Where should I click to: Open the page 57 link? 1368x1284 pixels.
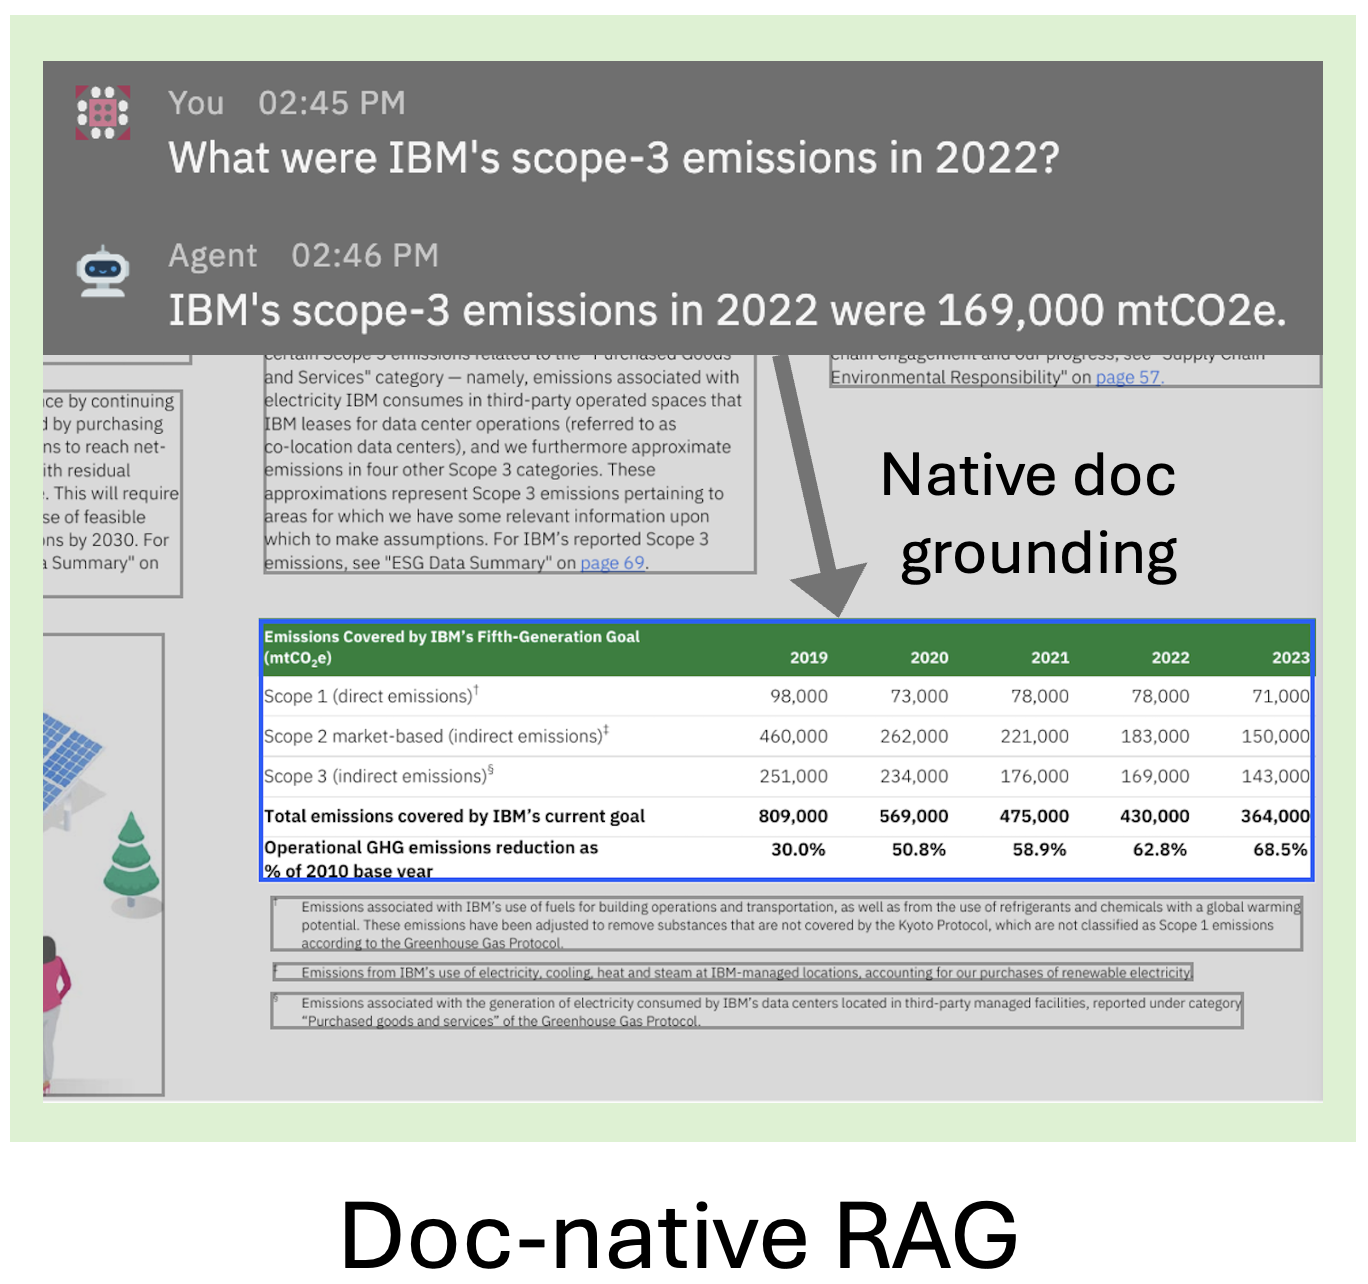tap(1129, 377)
